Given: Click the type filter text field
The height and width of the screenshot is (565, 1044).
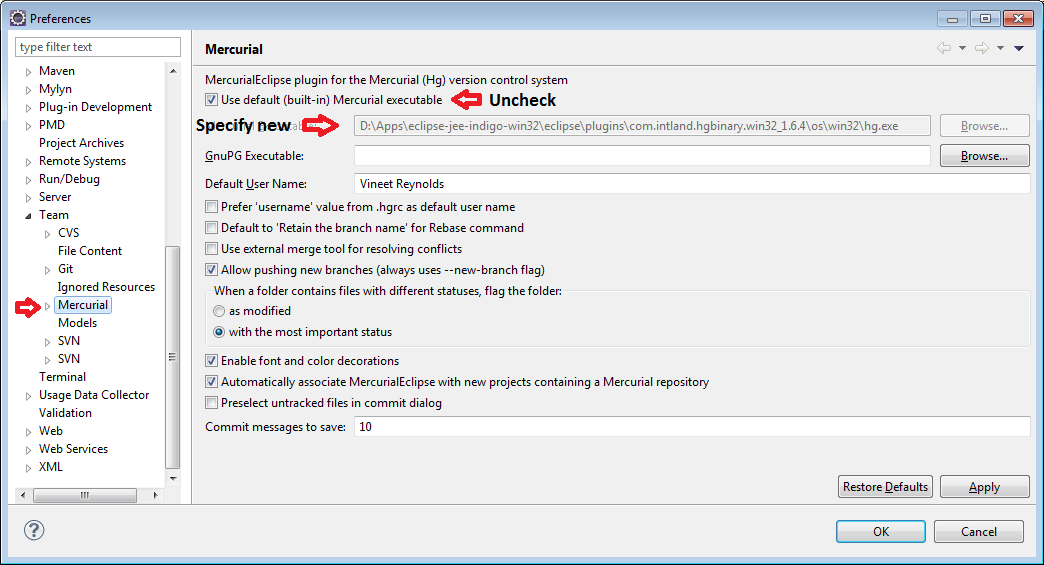Looking at the screenshot, I should pos(98,47).
